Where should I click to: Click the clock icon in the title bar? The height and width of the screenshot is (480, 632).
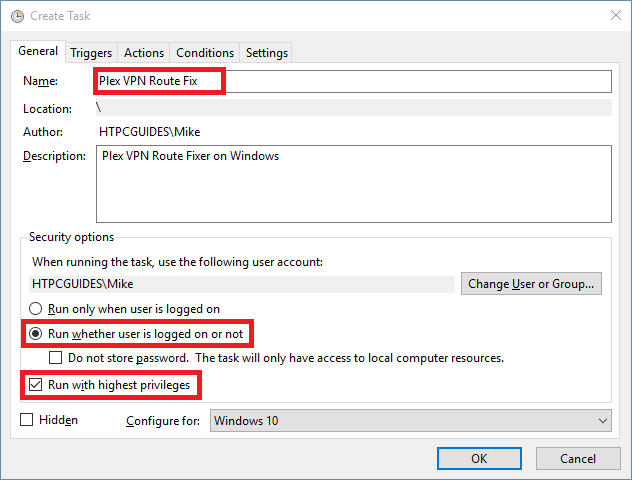click(x=16, y=16)
